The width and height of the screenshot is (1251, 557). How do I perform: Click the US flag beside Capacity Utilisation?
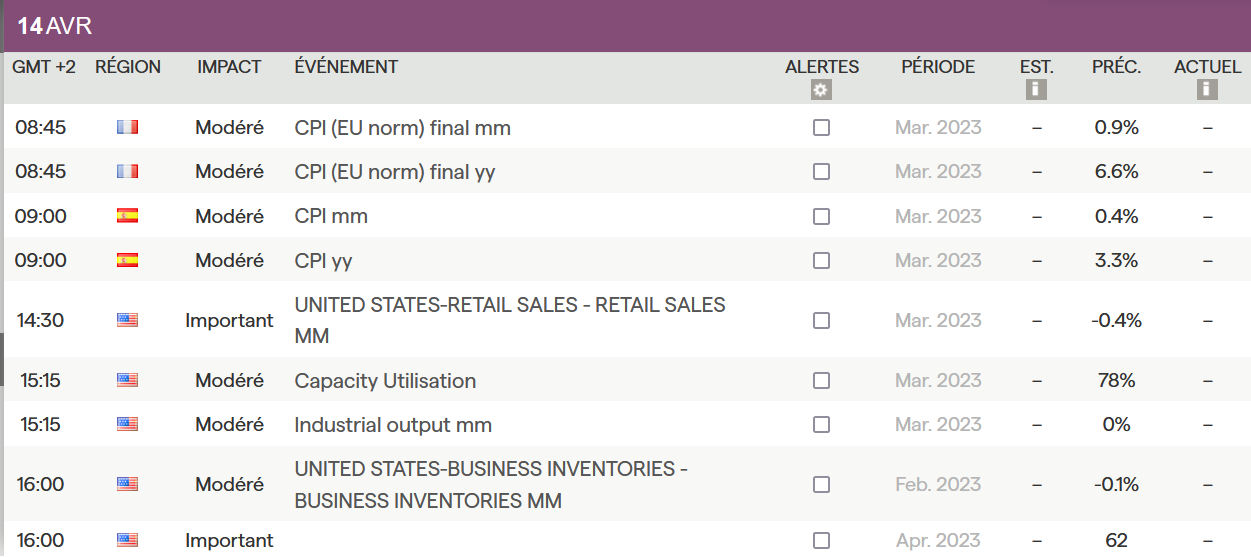pyautogui.click(x=127, y=381)
